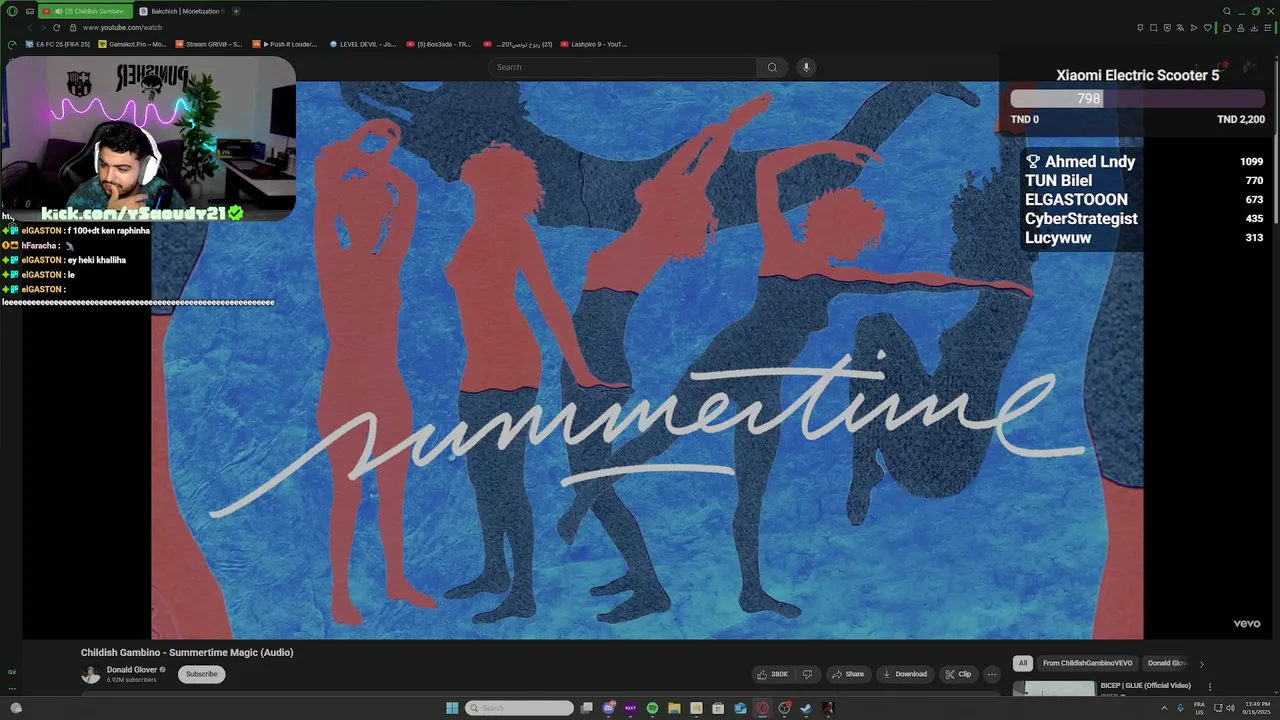Click the Opera GX logo menu button

(x=12, y=11)
